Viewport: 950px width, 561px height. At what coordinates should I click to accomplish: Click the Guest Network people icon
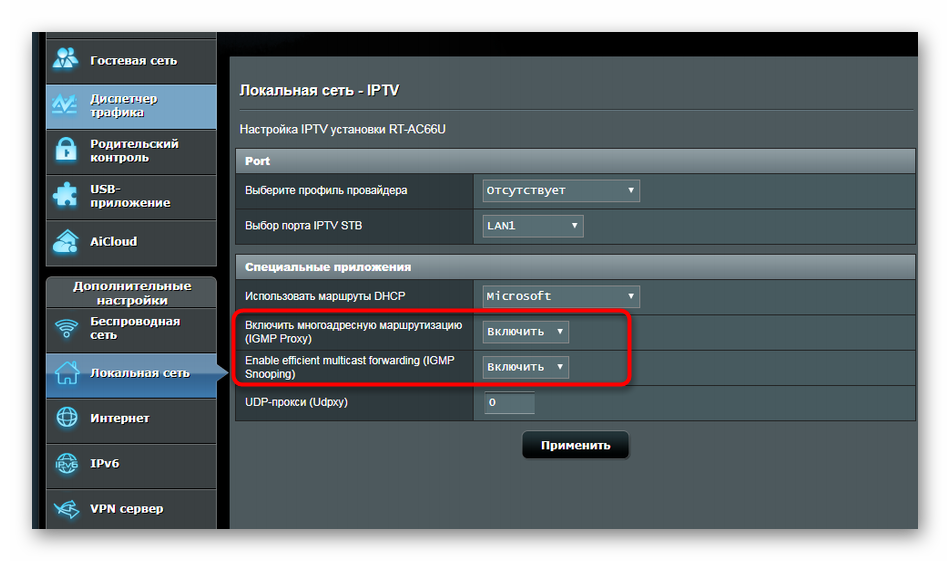(x=67, y=59)
